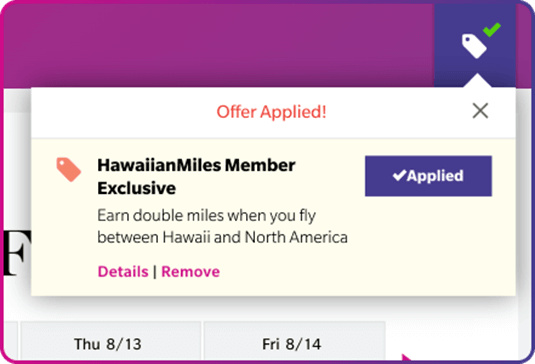Screen dimensions: 535x364
Task: Click the green checkmark on header tag
Action: [x=492, y=30]
